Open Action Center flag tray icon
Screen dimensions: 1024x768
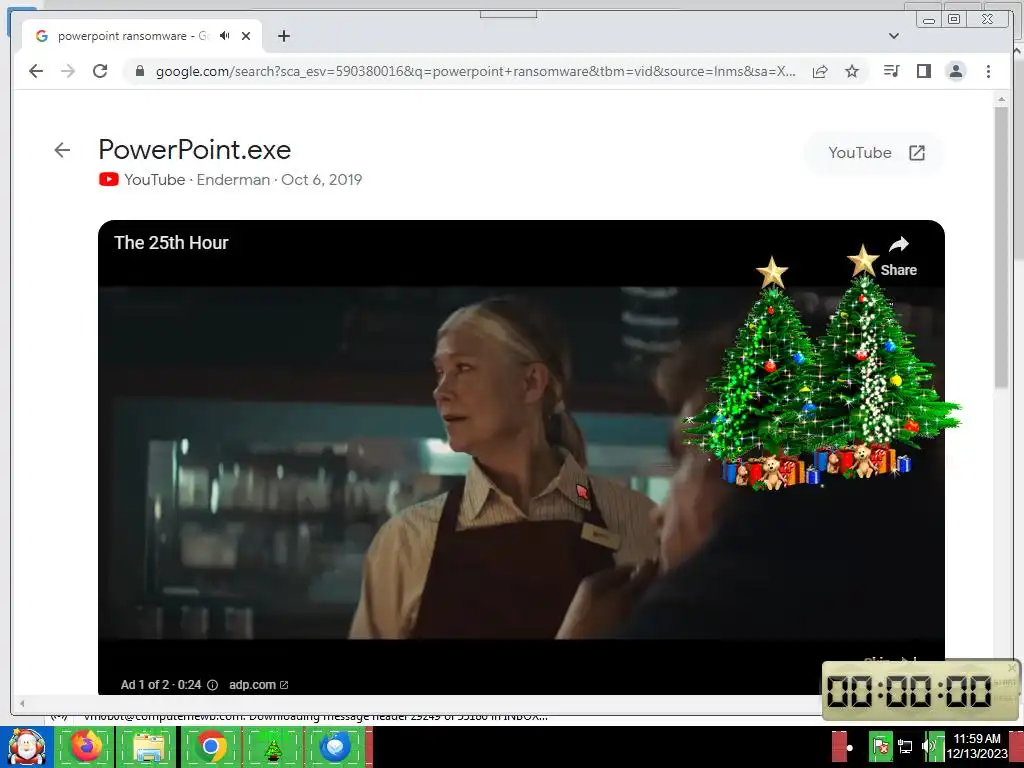pyautogui.click(x=880, y=746)
